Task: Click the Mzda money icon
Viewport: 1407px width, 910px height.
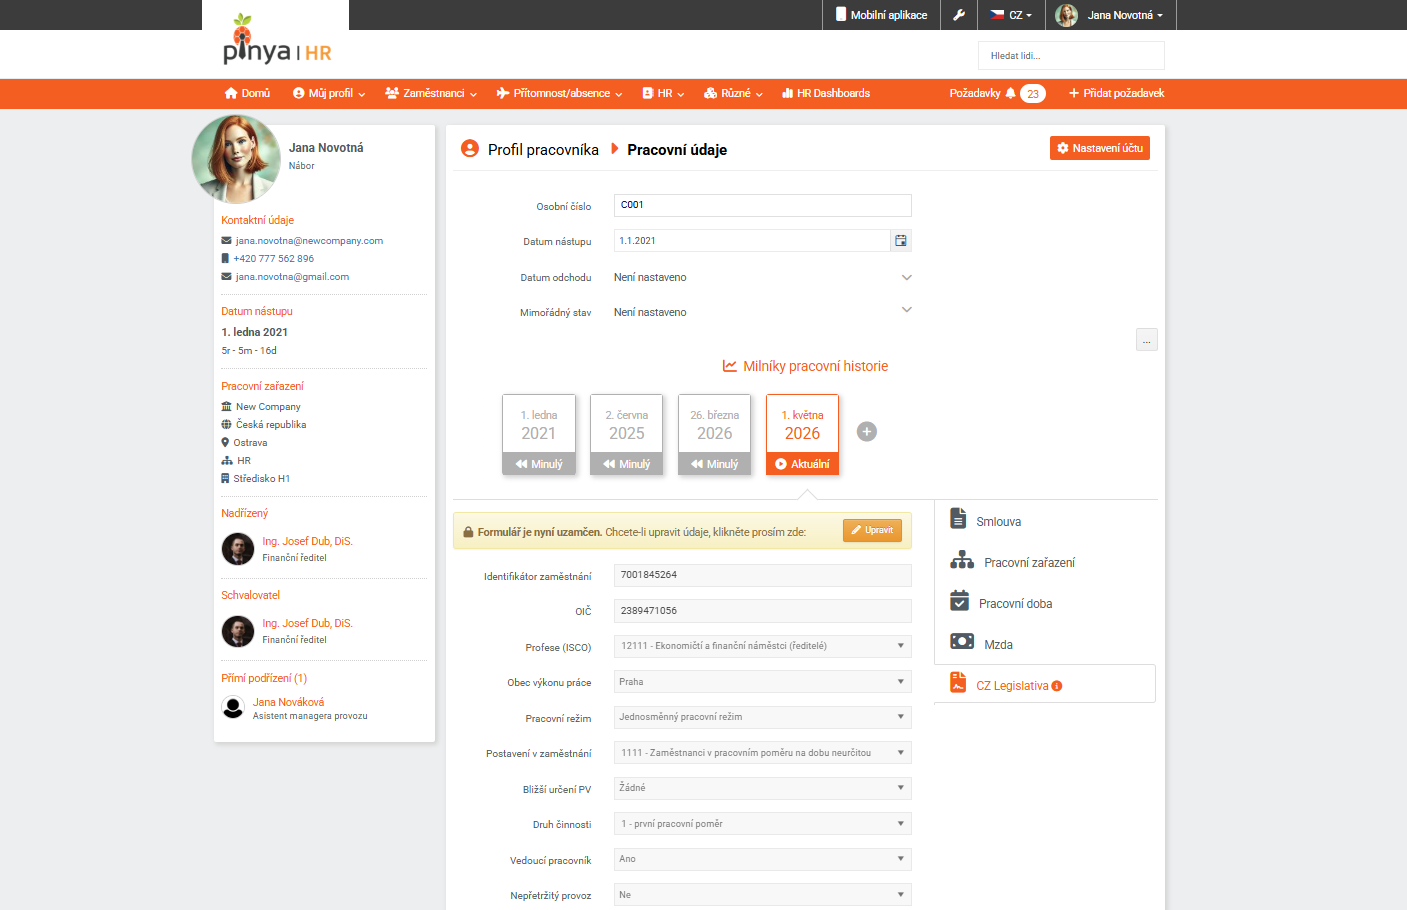Action: click(x=962, y=641)
